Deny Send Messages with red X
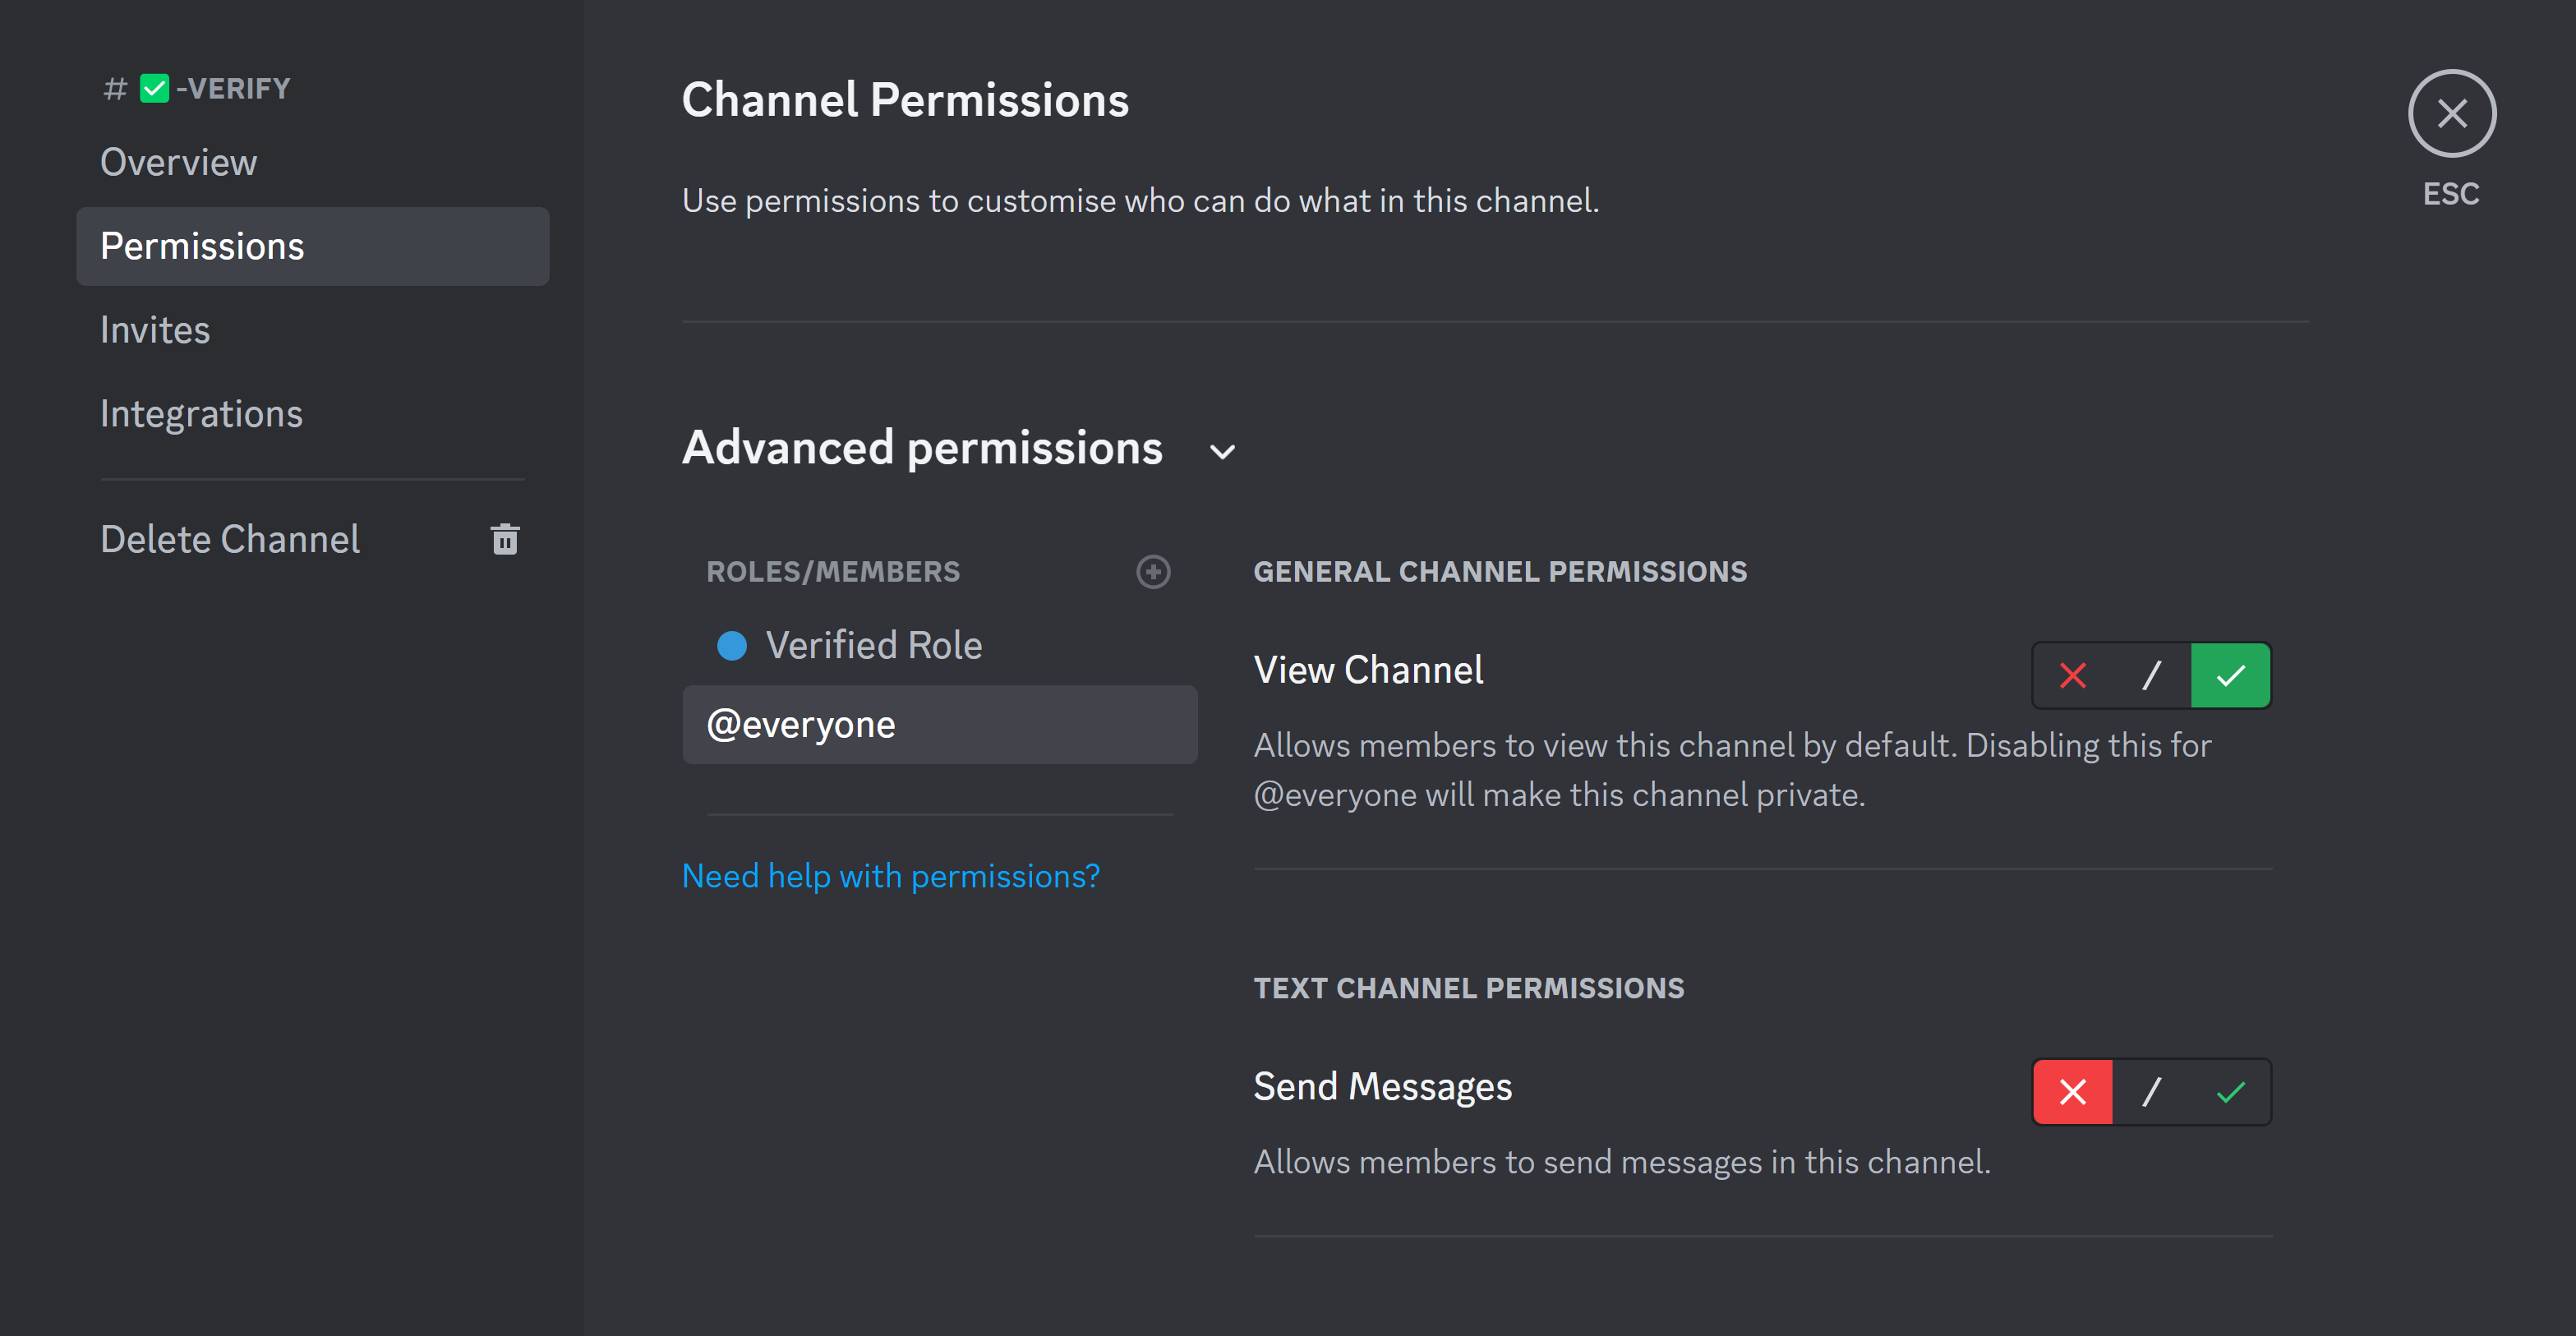The width and height of the screenshot is (2576, 1336). tap(2072, 1092)
